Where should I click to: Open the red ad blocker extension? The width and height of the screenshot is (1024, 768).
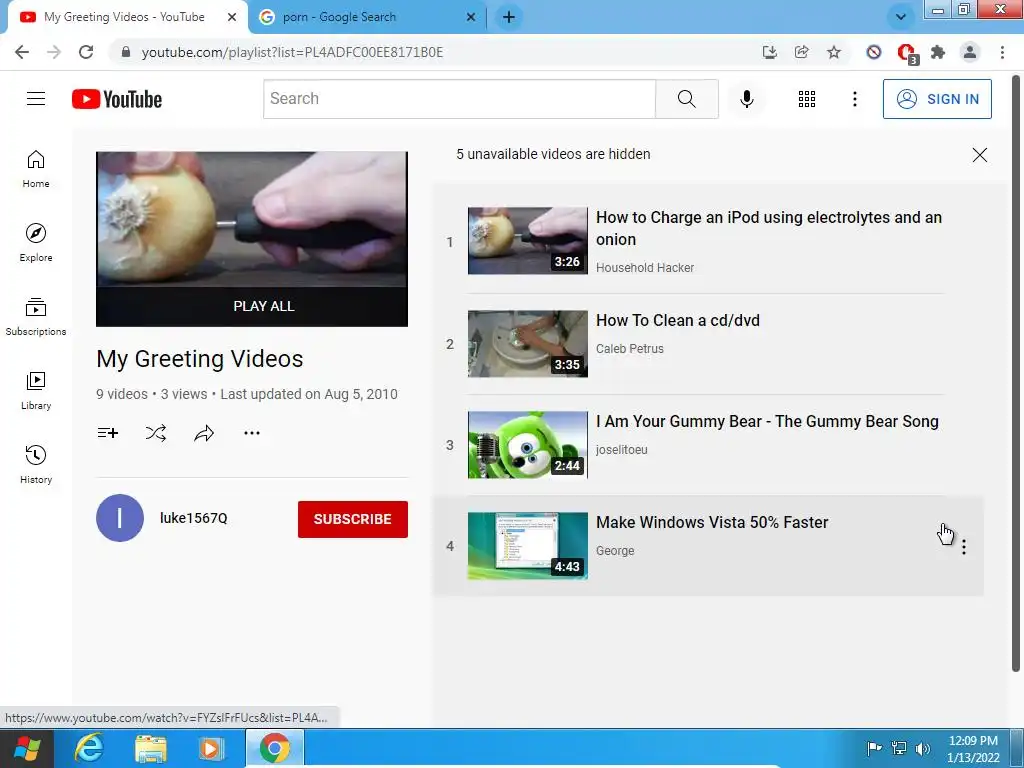coord(906,53)
